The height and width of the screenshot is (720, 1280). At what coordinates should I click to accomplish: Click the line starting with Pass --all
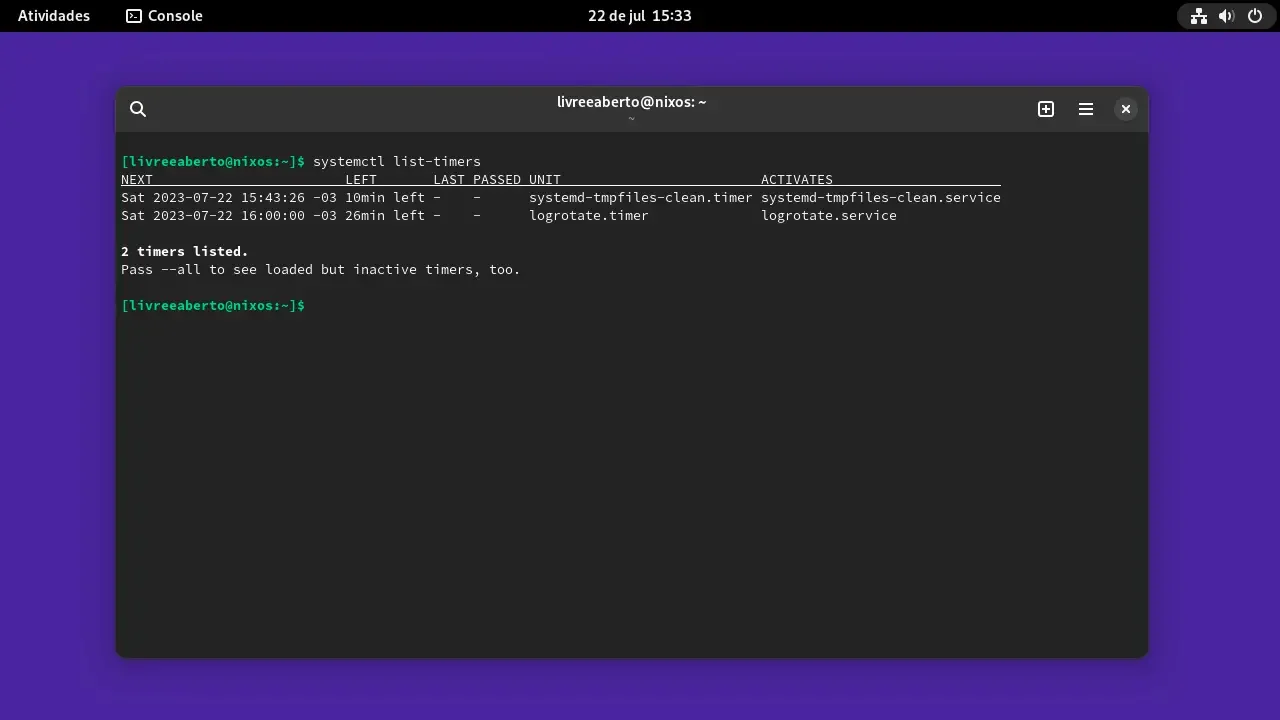(x=321, y=270)
